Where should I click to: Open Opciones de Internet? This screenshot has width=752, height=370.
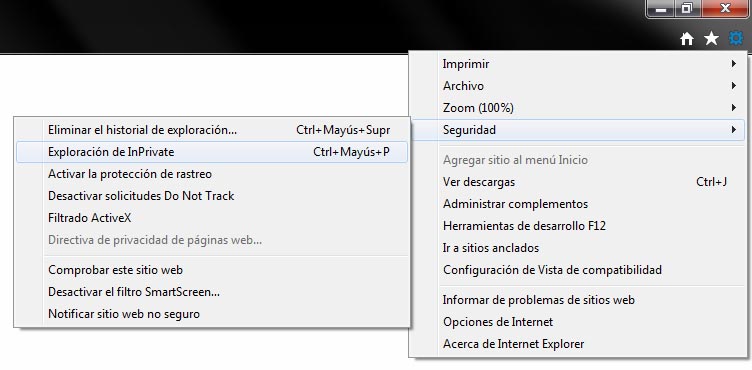pos(578,322)
